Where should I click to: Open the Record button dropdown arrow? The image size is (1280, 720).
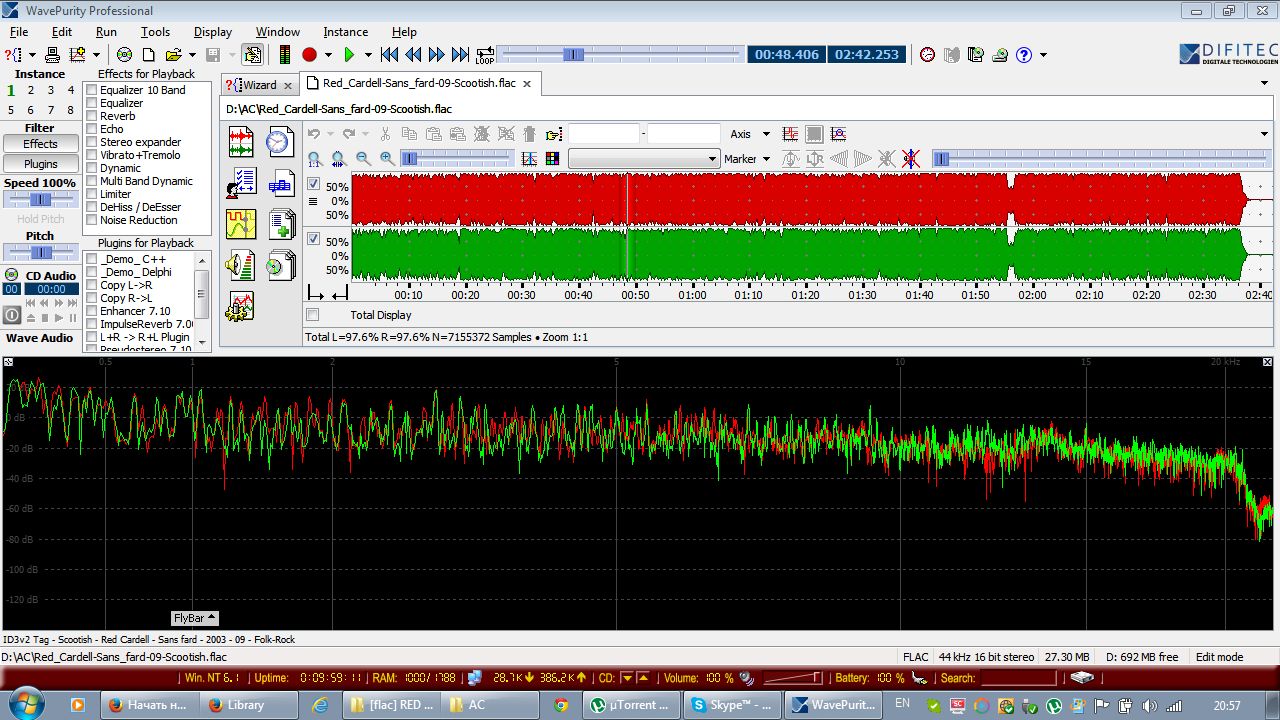pos(328,55)
